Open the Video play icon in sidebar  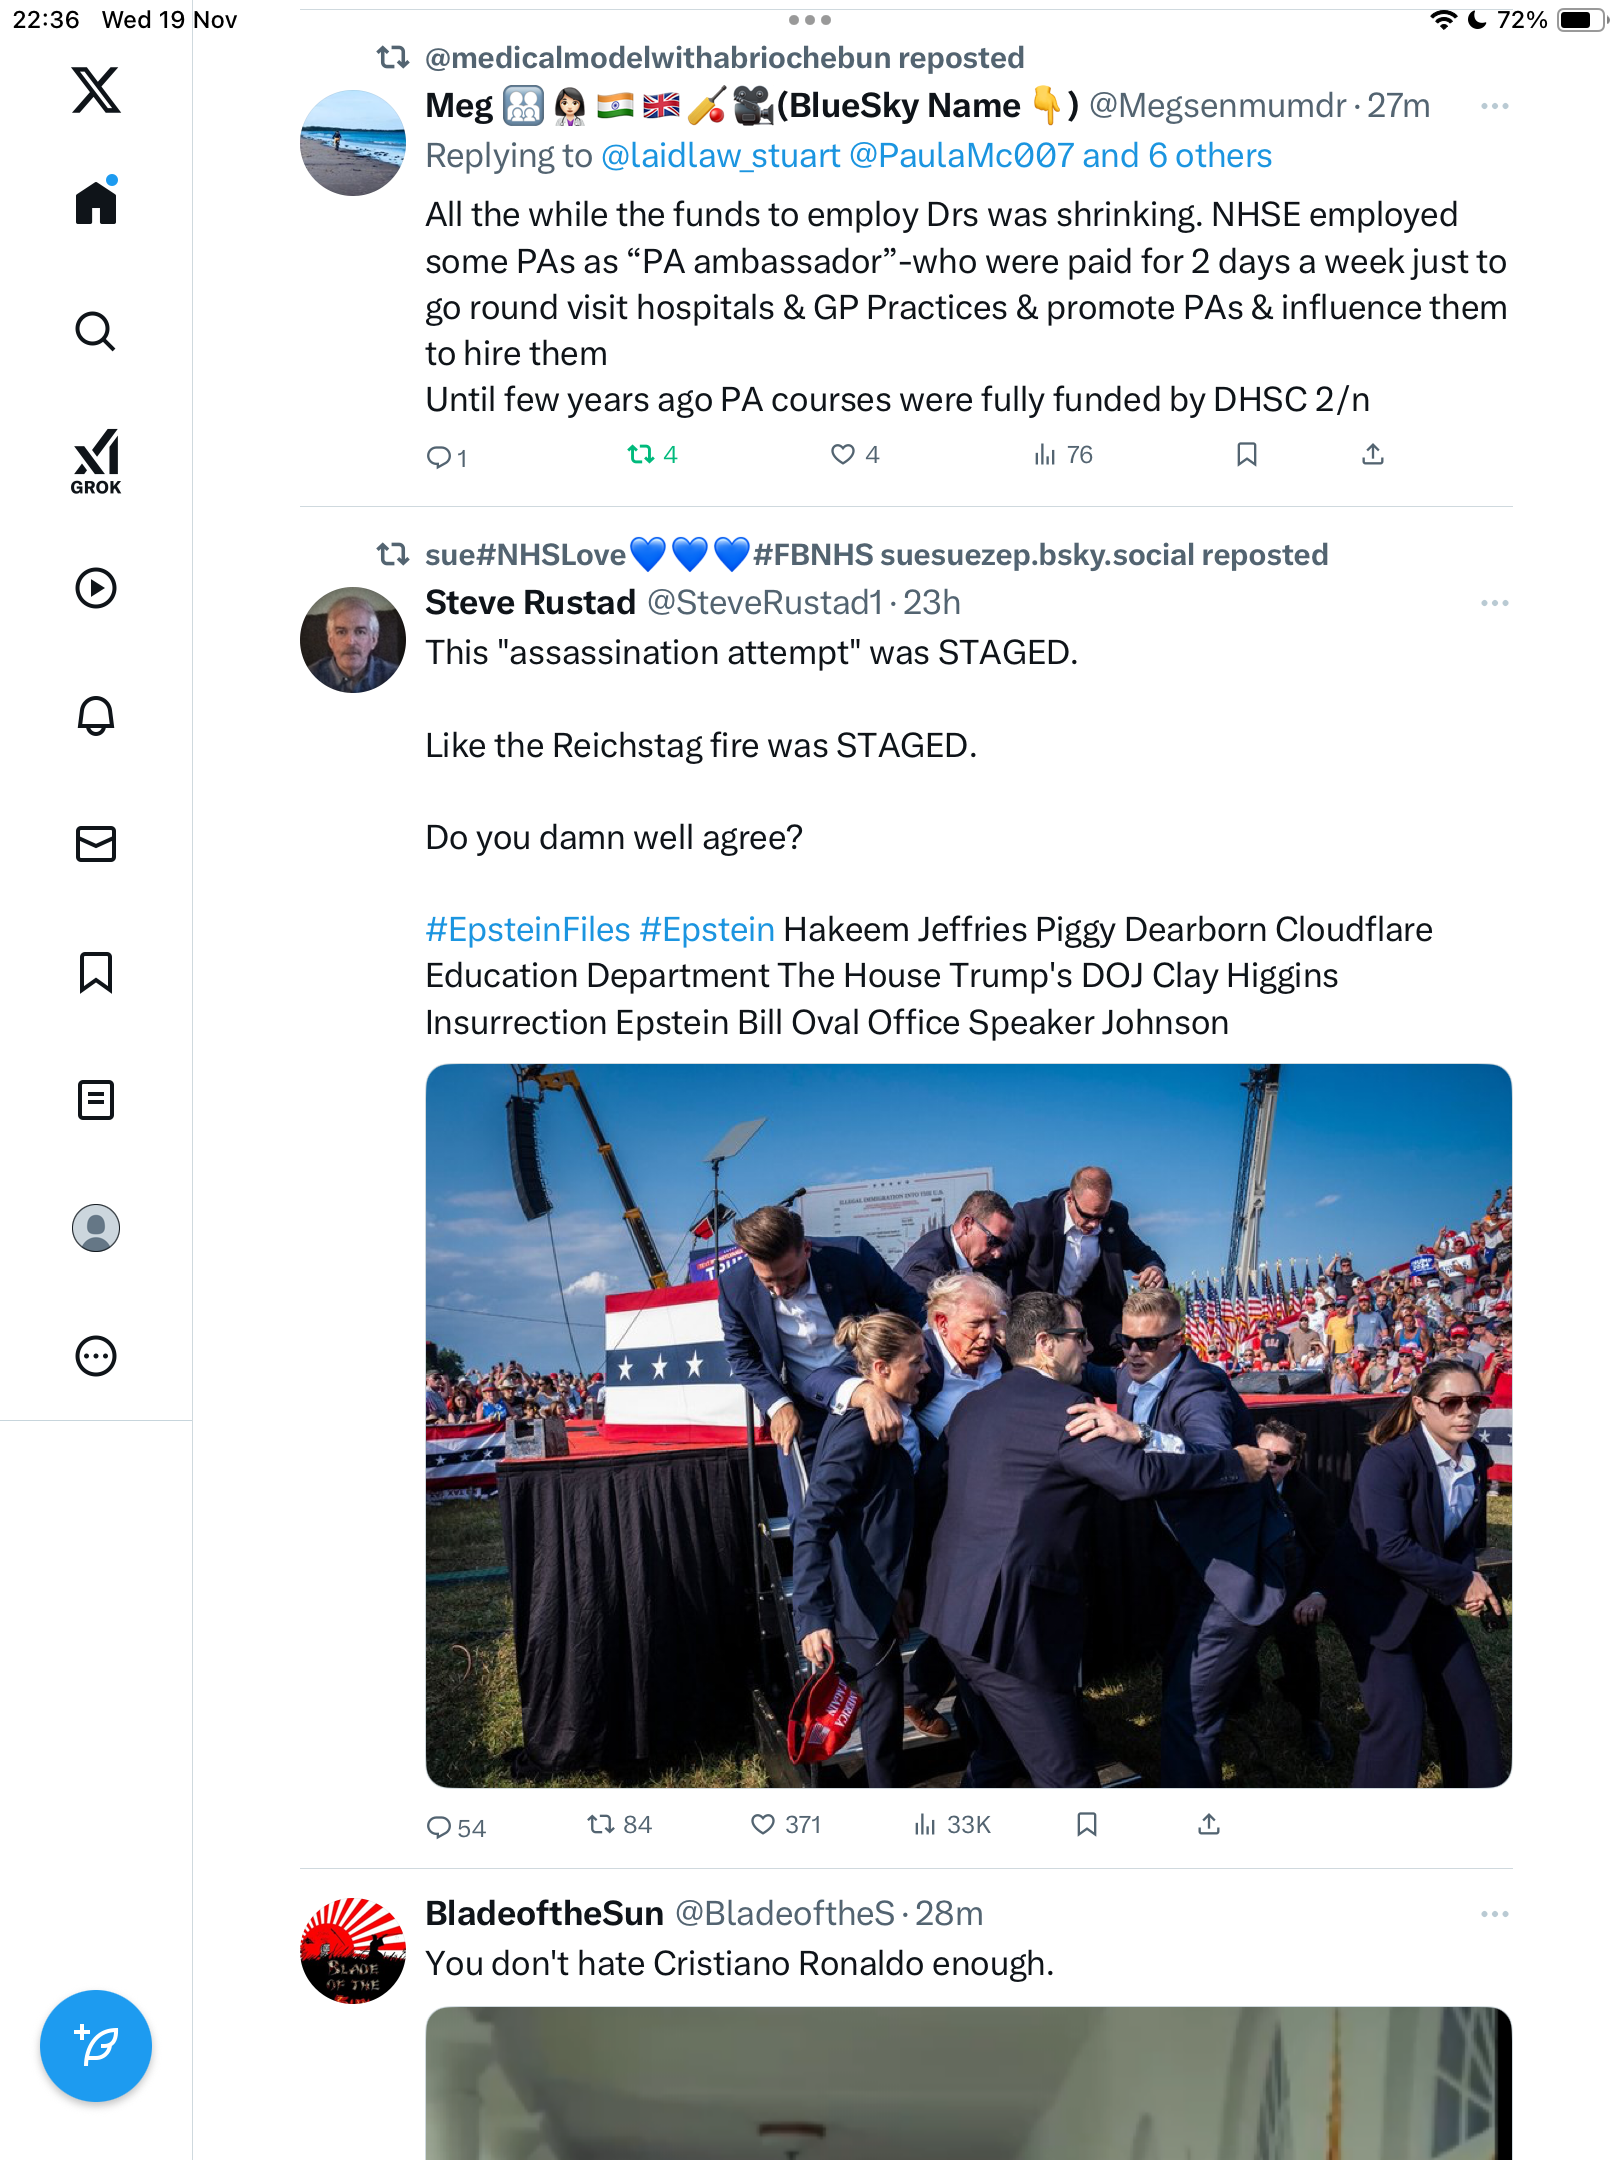pos(96,588)
